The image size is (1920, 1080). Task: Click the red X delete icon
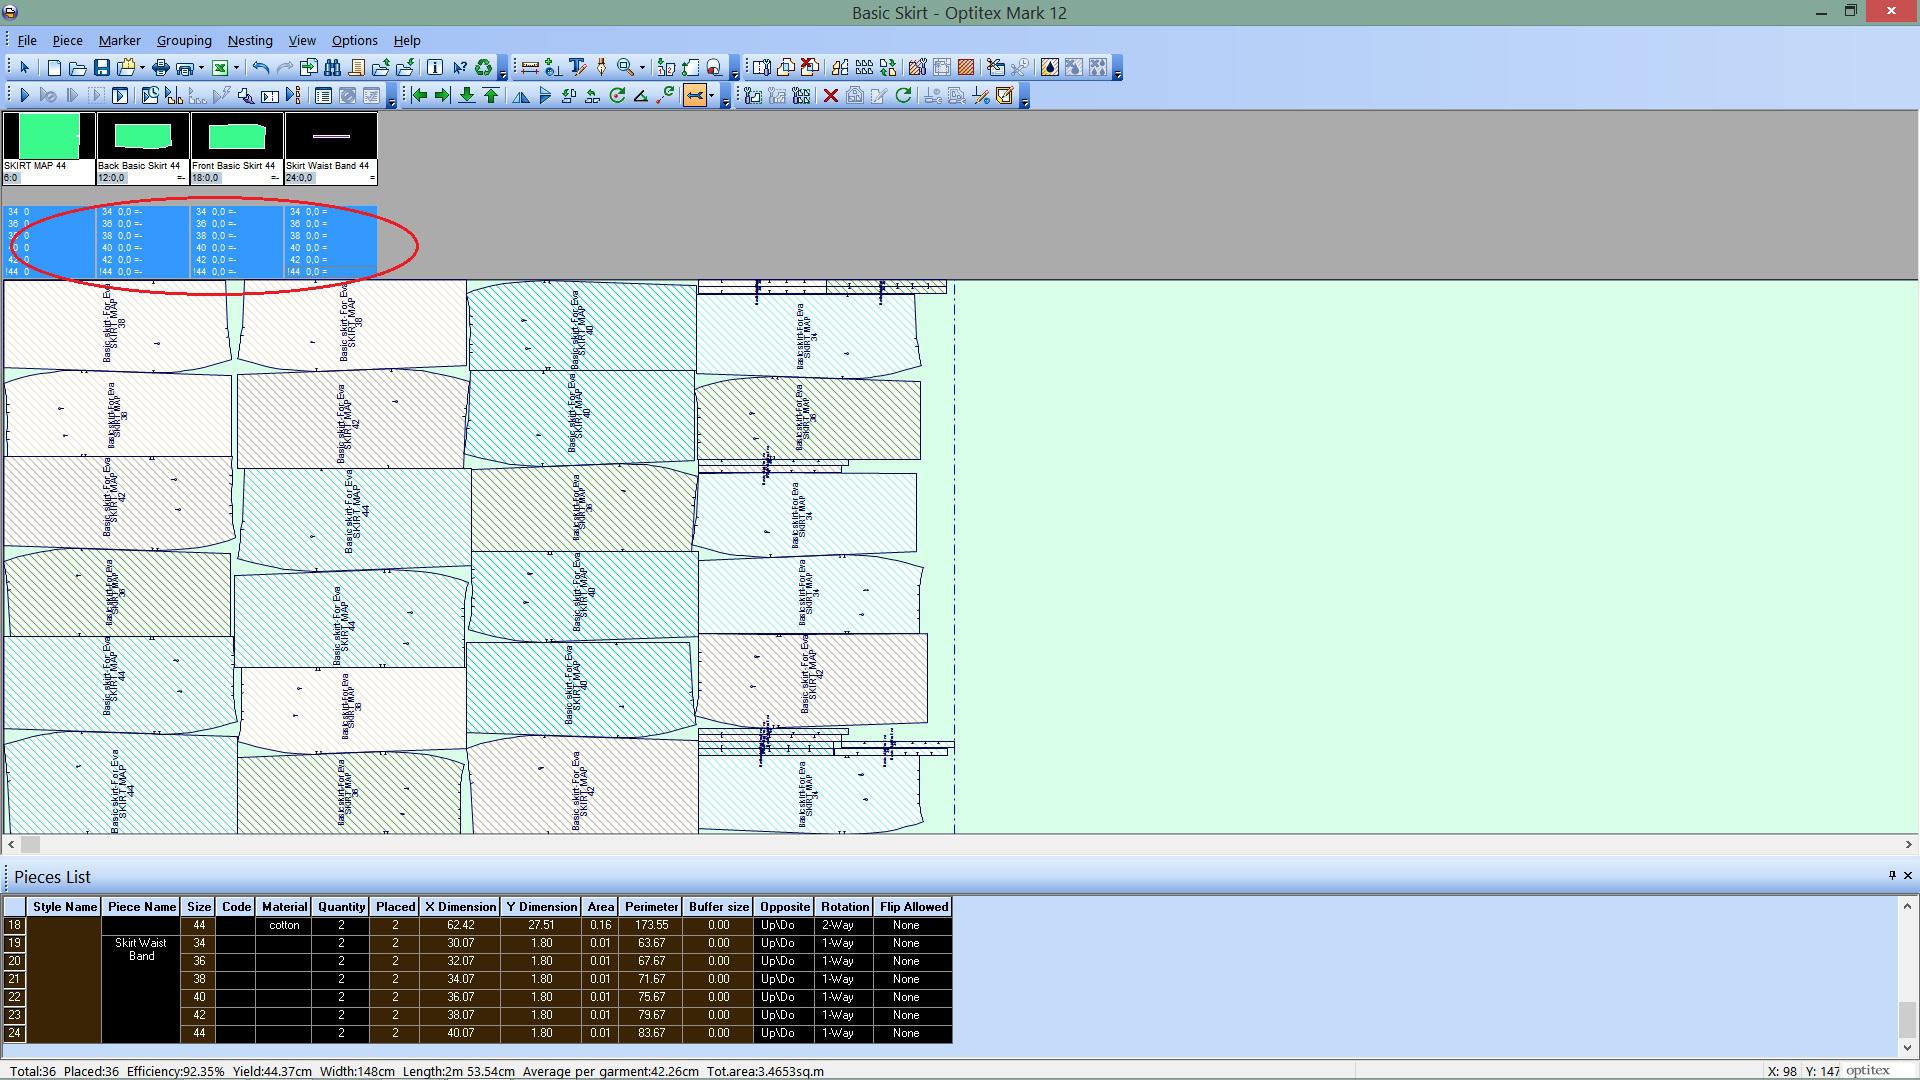pos(830,96)
